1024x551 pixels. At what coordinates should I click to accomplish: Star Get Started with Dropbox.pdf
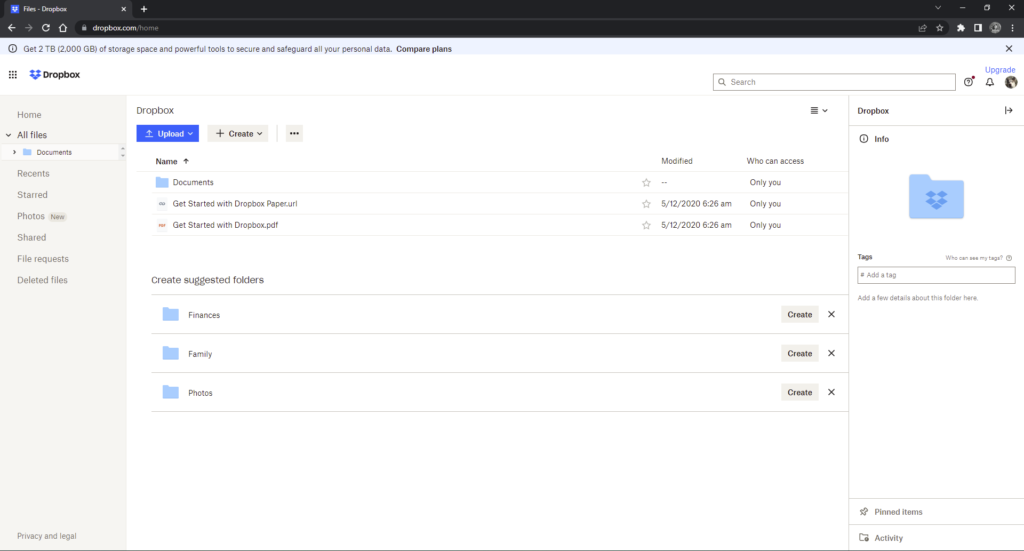click(646, 225)
